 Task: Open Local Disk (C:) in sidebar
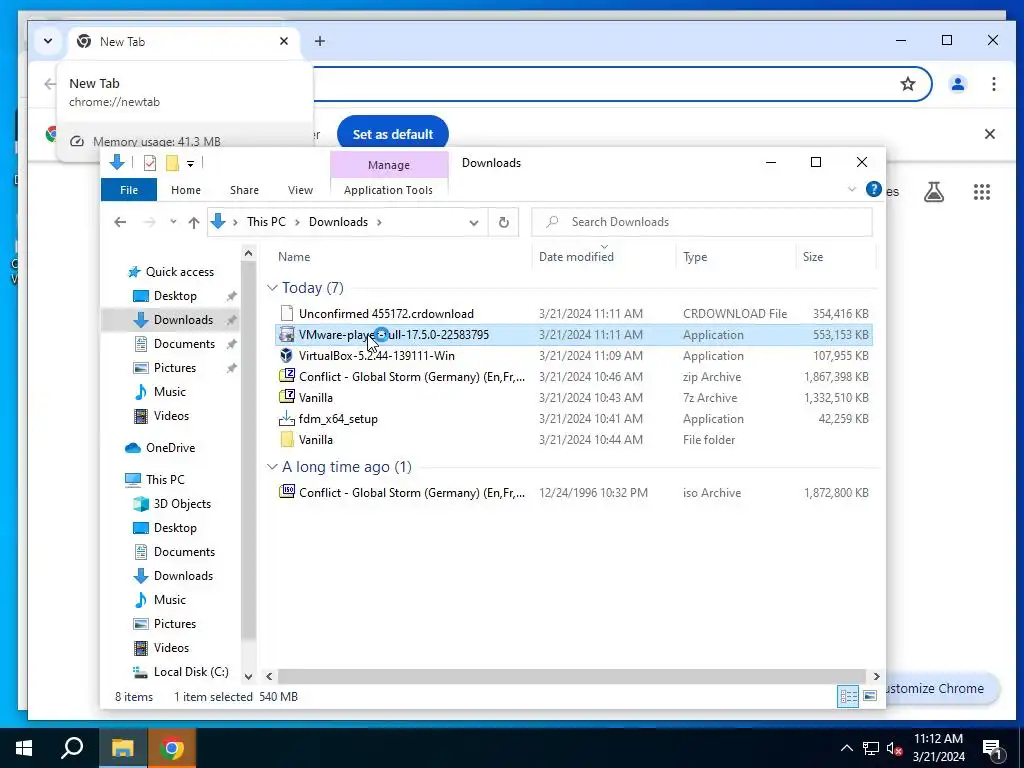[191, 671]
